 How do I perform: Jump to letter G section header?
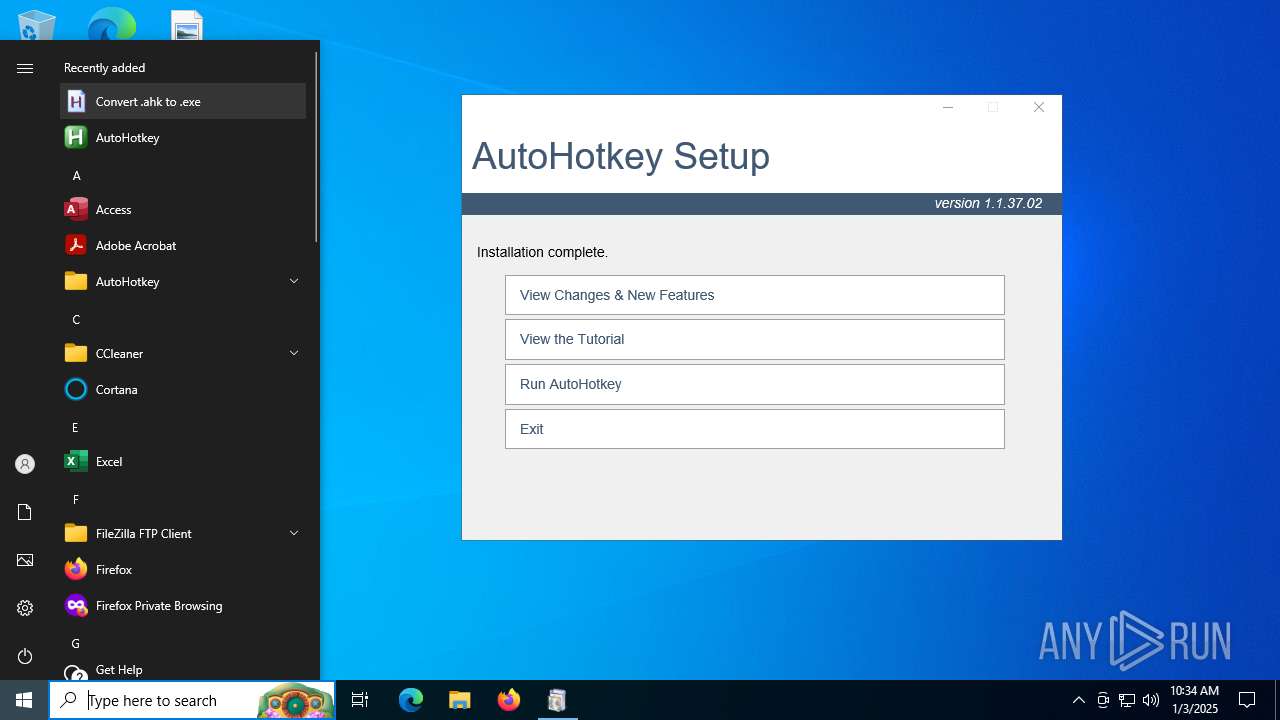(76, 643)
